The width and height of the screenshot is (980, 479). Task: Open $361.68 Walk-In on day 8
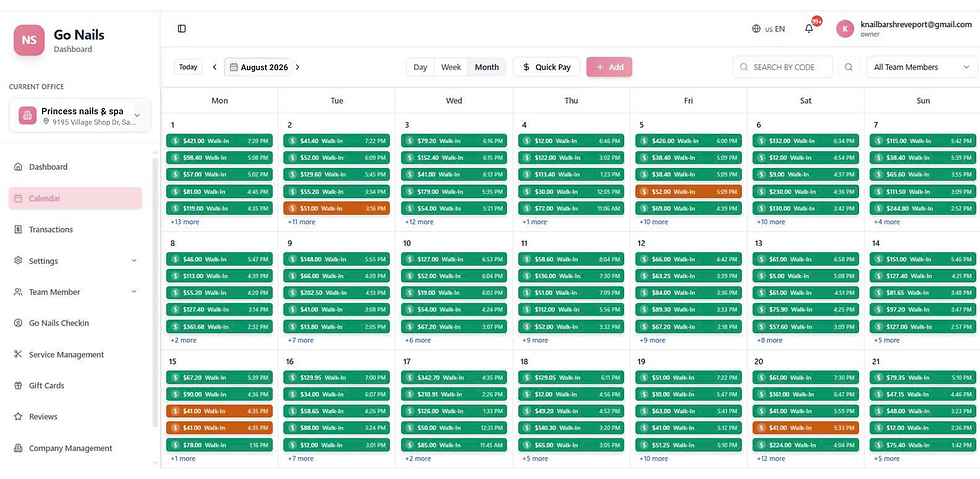coord(219,327)
